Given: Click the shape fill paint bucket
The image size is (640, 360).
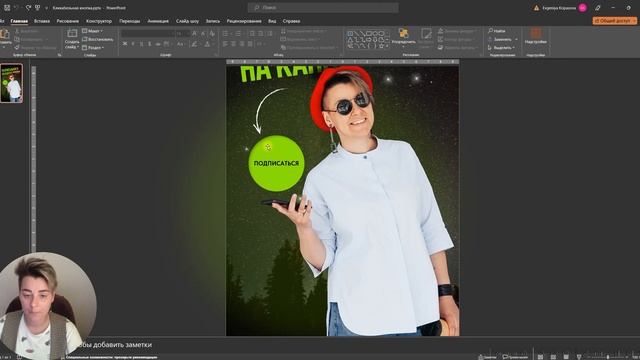Looking at the screenshot, I should coord(441,31).
